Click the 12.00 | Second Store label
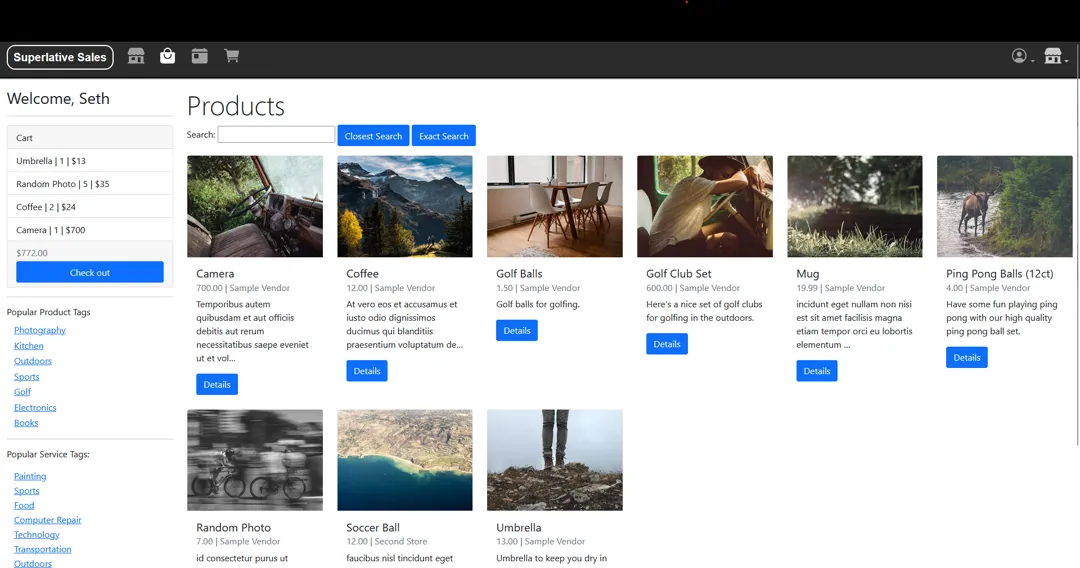 [x=386, y=541]
